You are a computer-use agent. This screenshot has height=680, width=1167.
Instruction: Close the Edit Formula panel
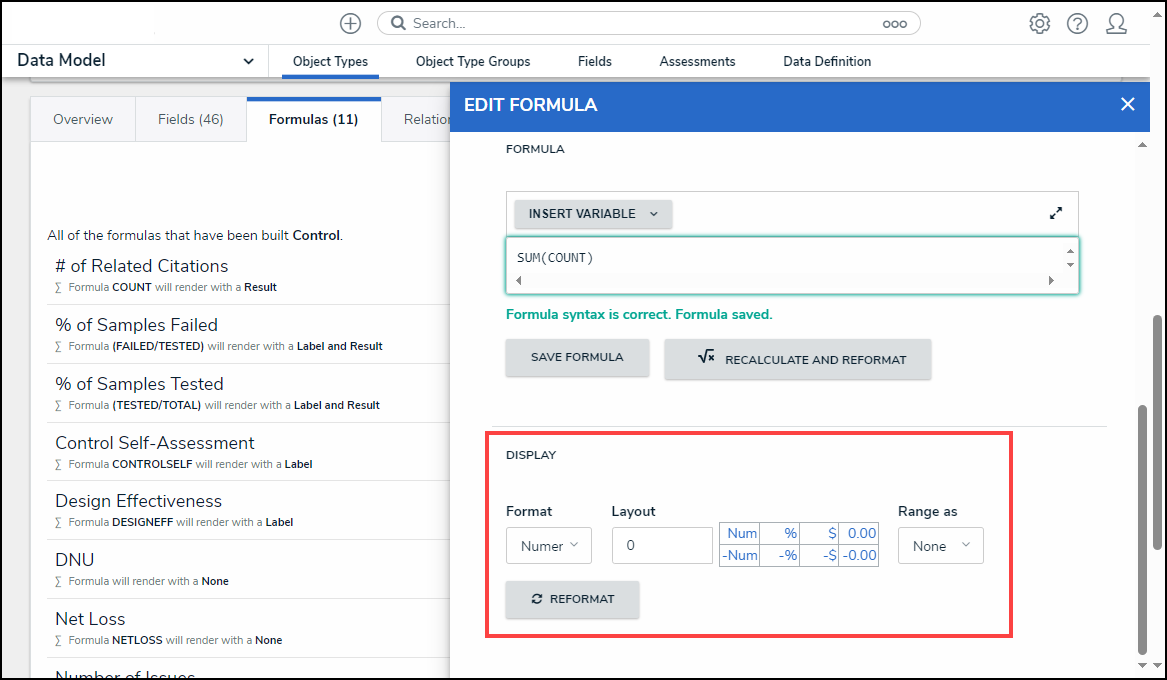[x=1127, y=104]
